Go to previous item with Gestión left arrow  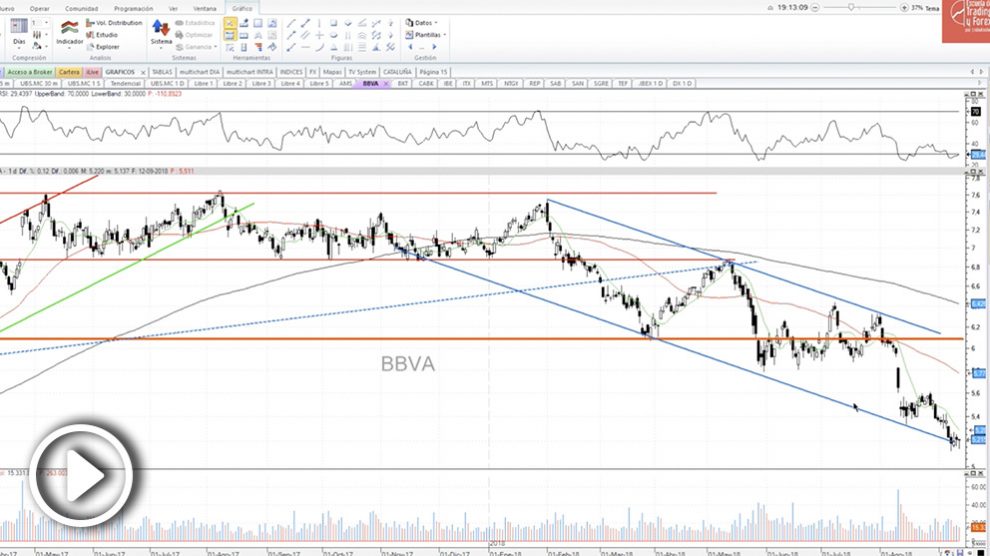pos(410,47)
